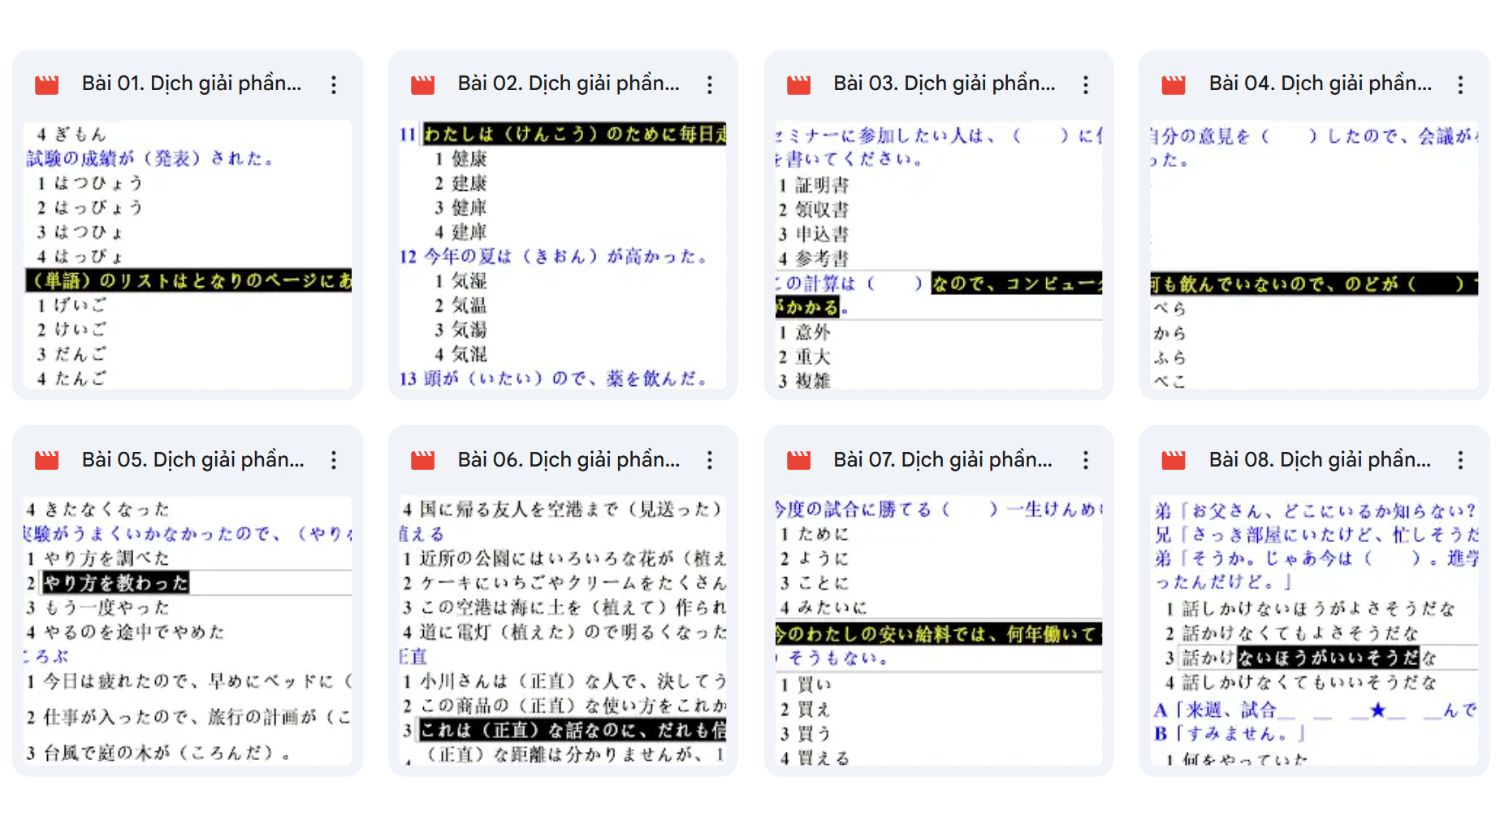Image resolution: width=1500 pixels, height=825 pixels.
Task: Click the video icon on Bài 06
Action: tap(421, 460)
